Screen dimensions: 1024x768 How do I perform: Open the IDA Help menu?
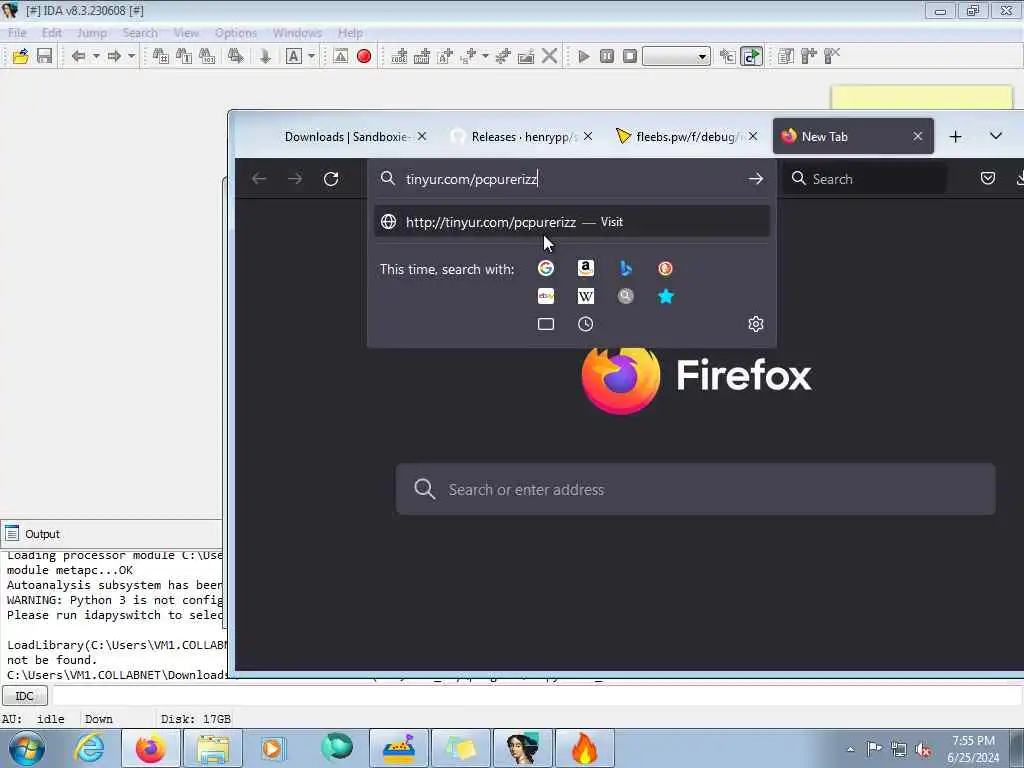[x=351, y=33]
